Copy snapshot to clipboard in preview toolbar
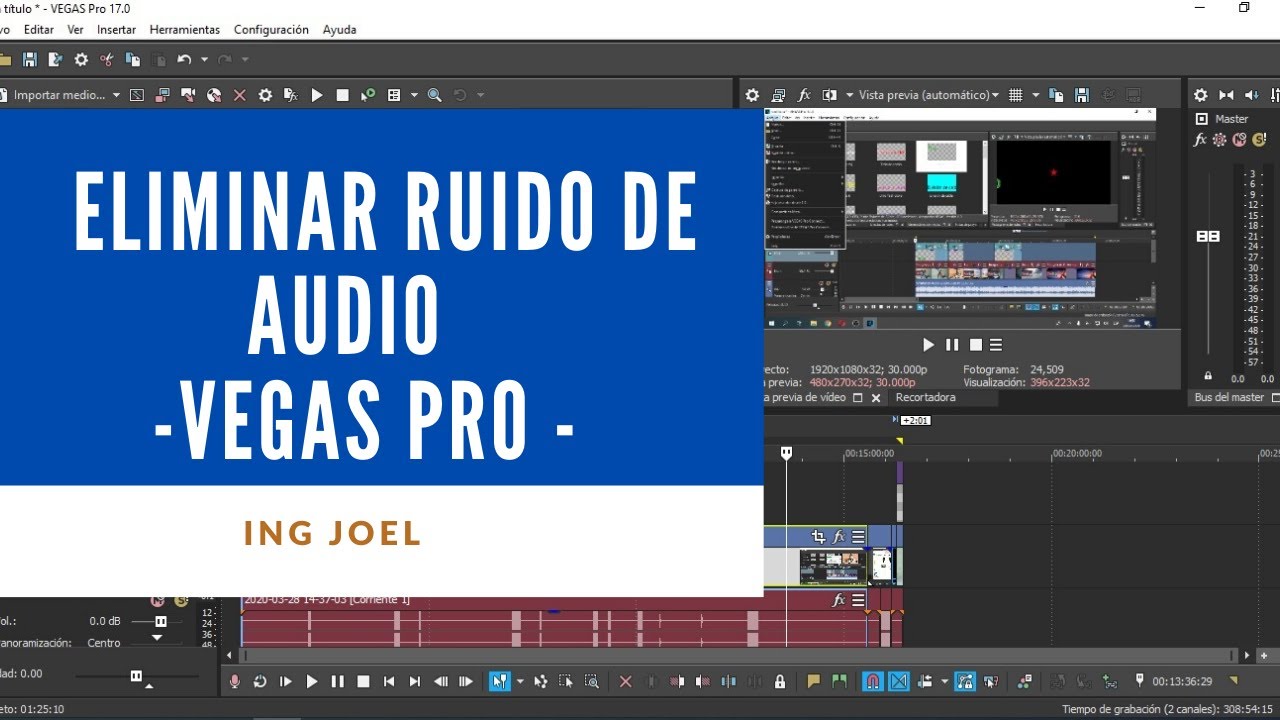The width and height of the screenshot is (1280, 720). pyautogui.click(x=1057, y=95)
